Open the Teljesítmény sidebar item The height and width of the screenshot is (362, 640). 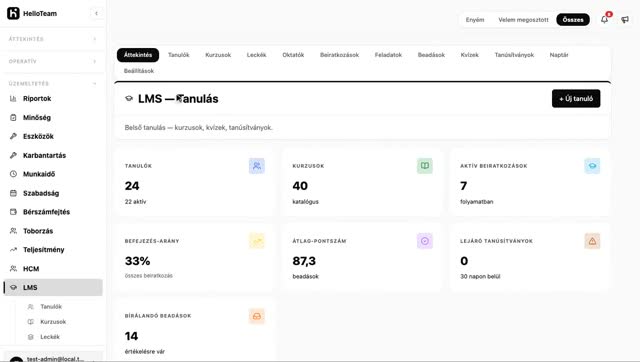click(53, 249)
